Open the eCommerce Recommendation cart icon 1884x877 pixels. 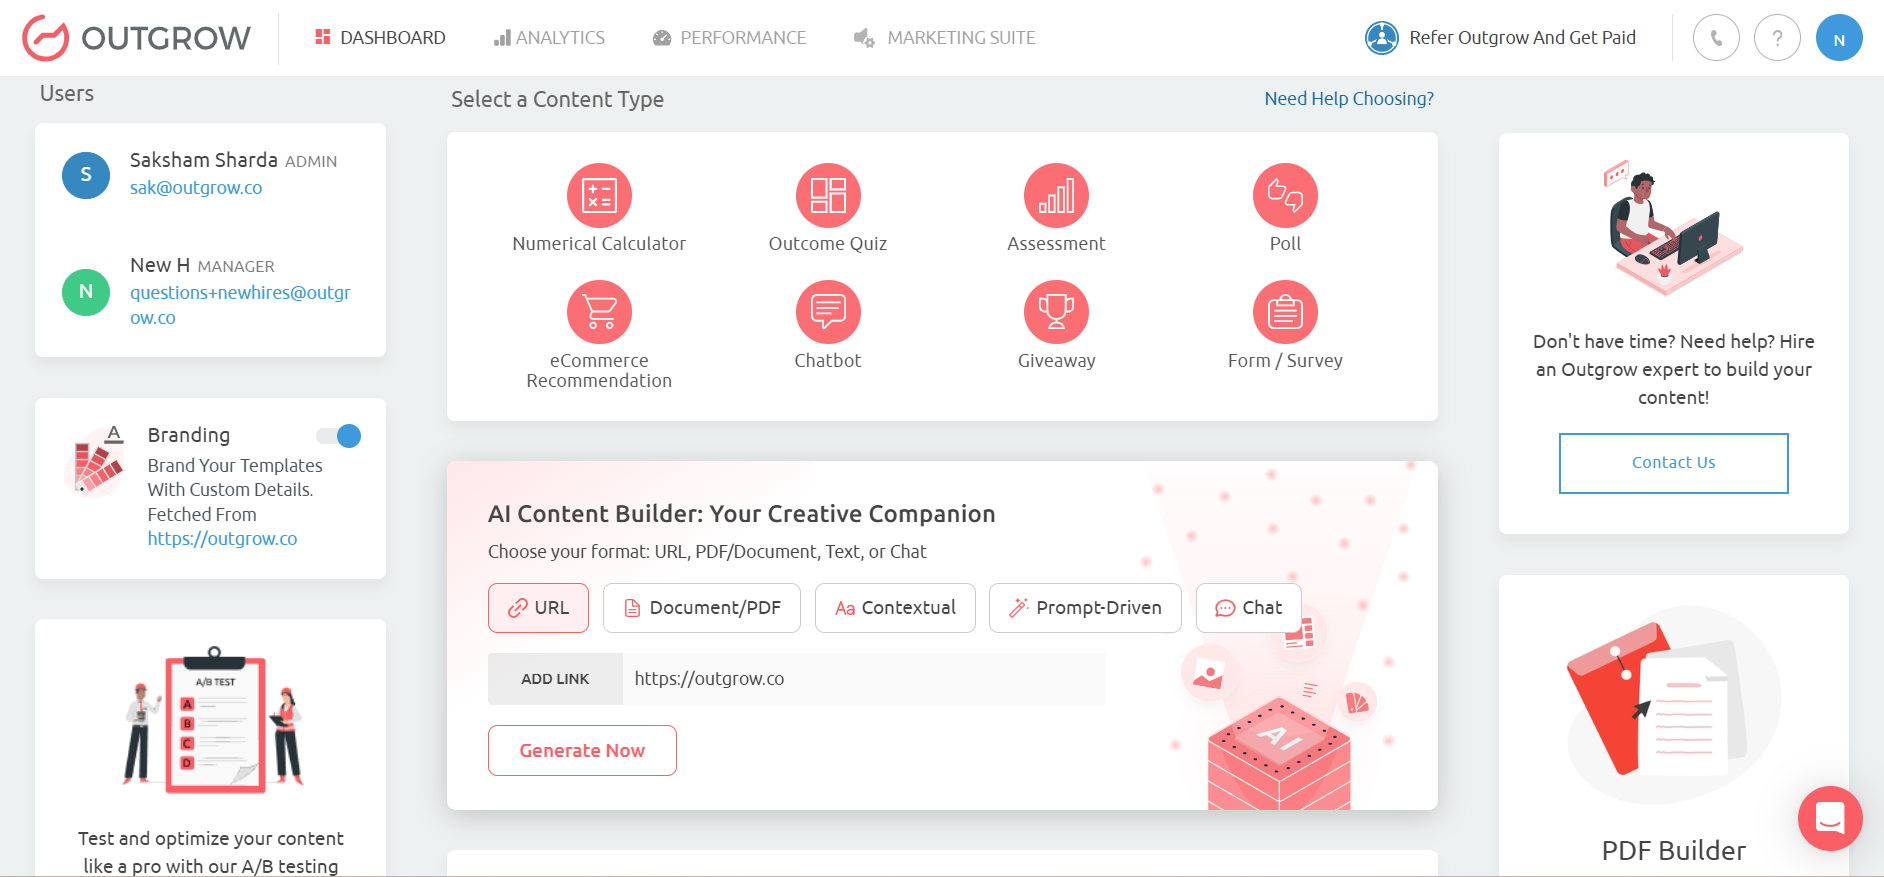tap(599, 312)
